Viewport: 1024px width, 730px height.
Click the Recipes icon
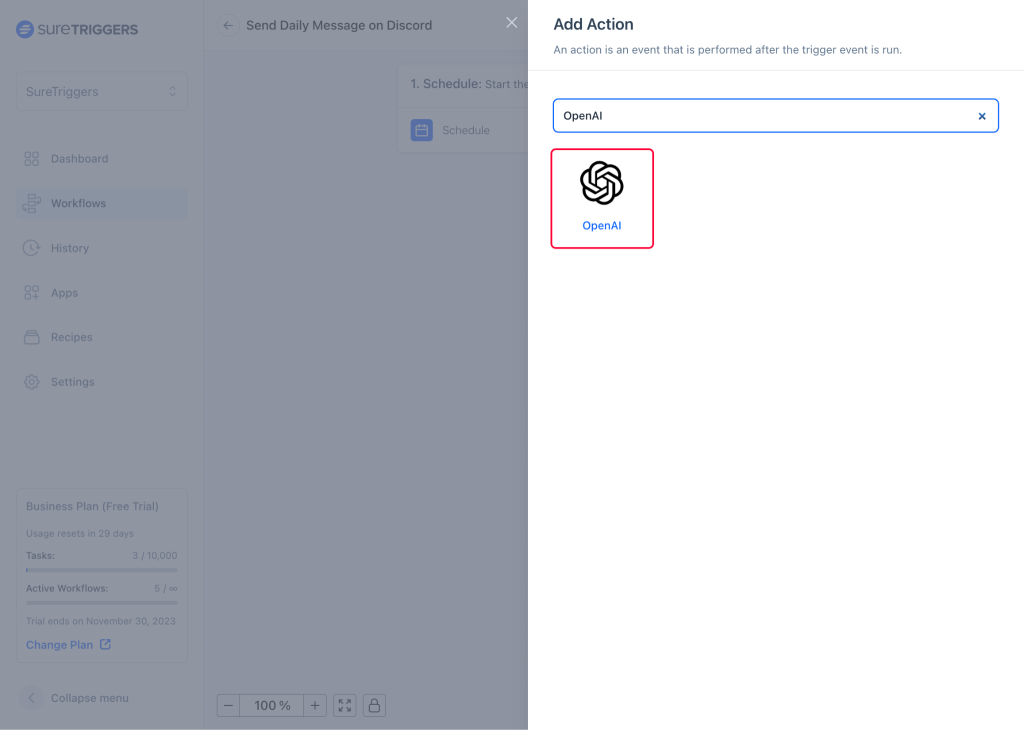32,337
